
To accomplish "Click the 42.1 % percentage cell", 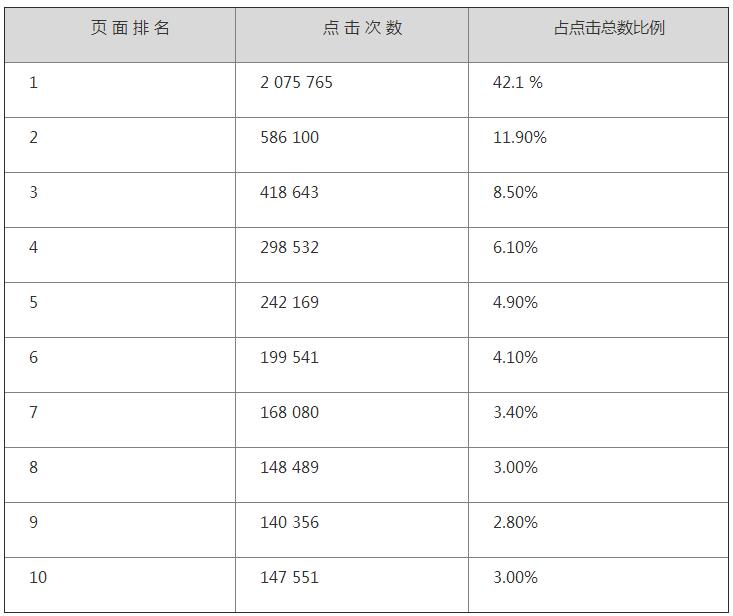I will point(518,83).
